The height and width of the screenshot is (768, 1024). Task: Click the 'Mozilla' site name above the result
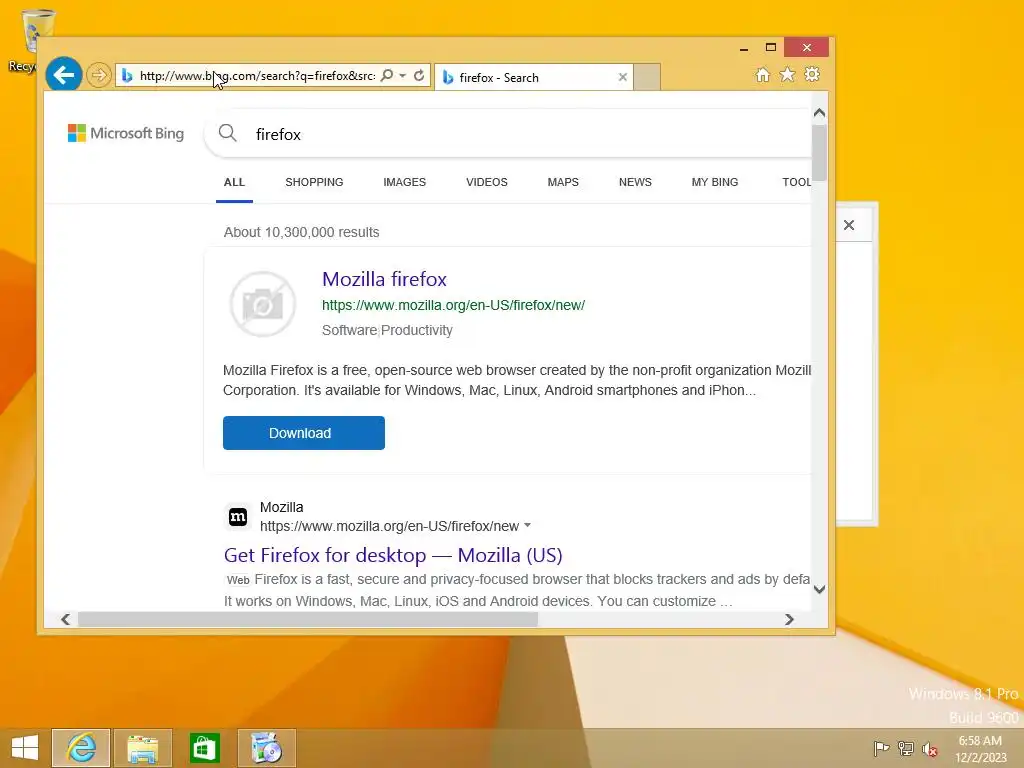281,507
